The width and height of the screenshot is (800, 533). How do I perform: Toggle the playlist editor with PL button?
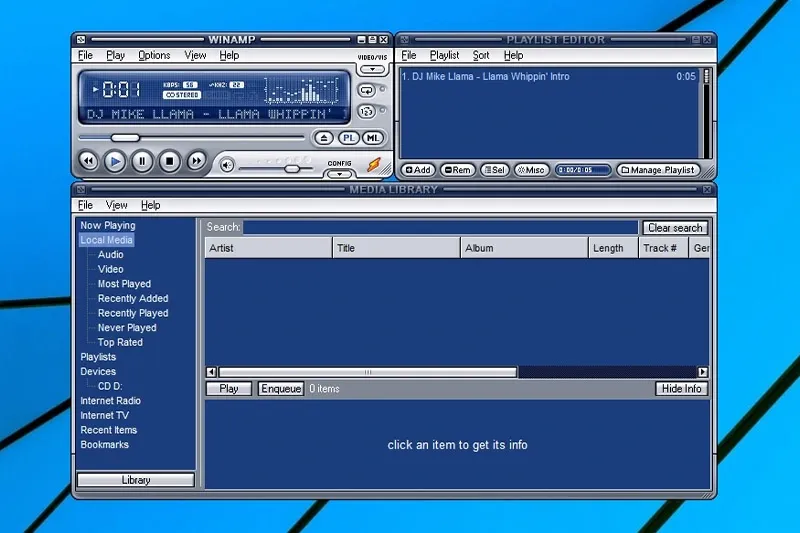(x=348, y=138)
